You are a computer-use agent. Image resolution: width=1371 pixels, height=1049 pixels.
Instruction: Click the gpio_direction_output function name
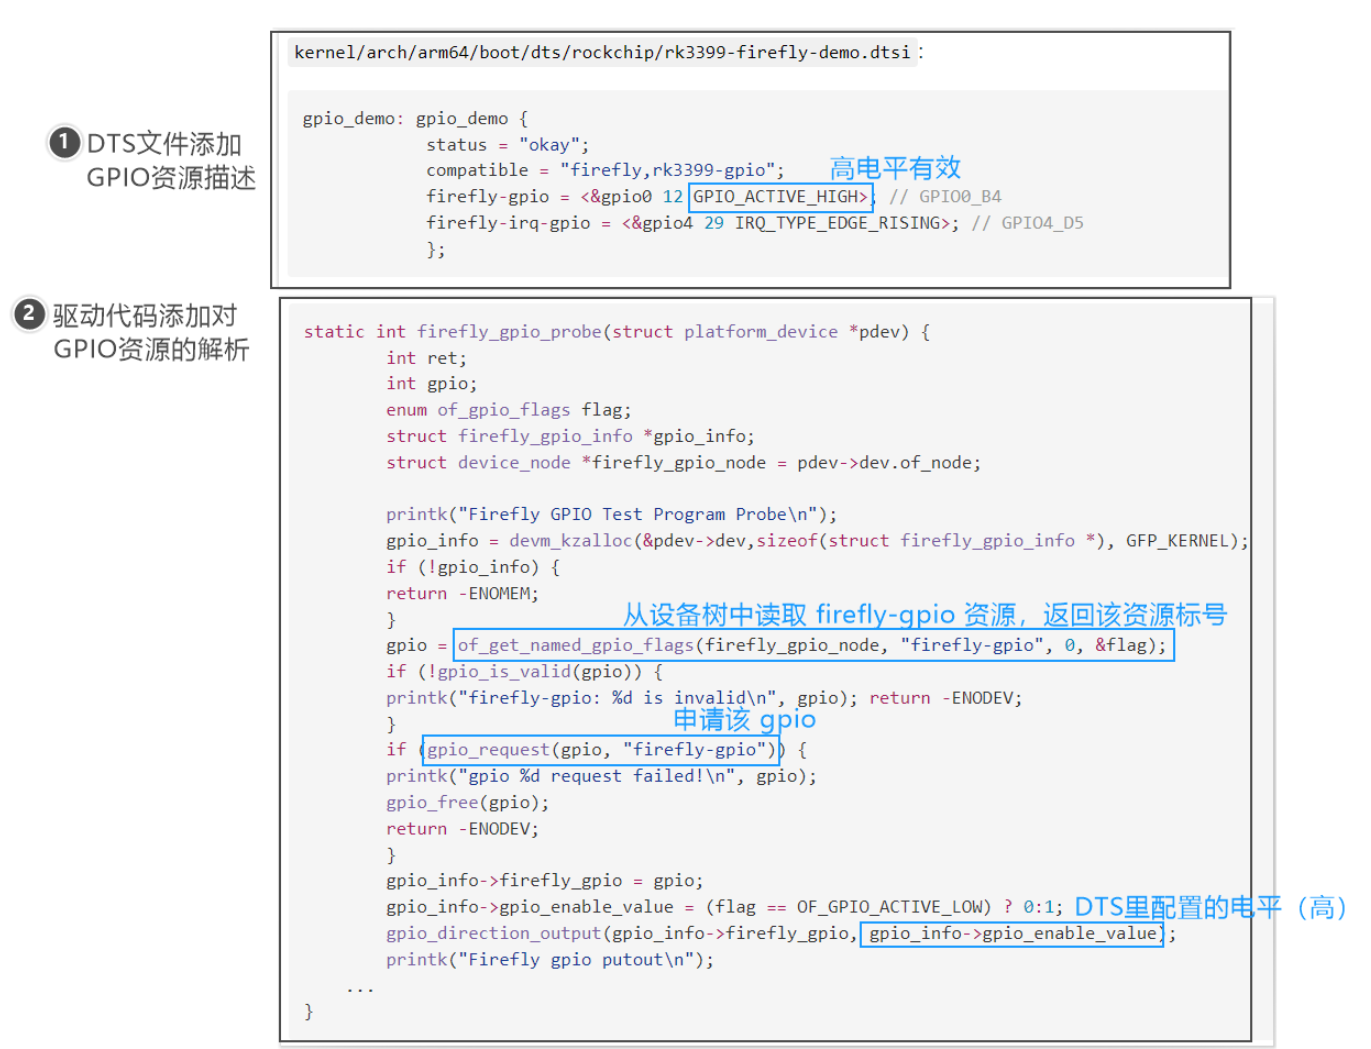tap(493, 933)
